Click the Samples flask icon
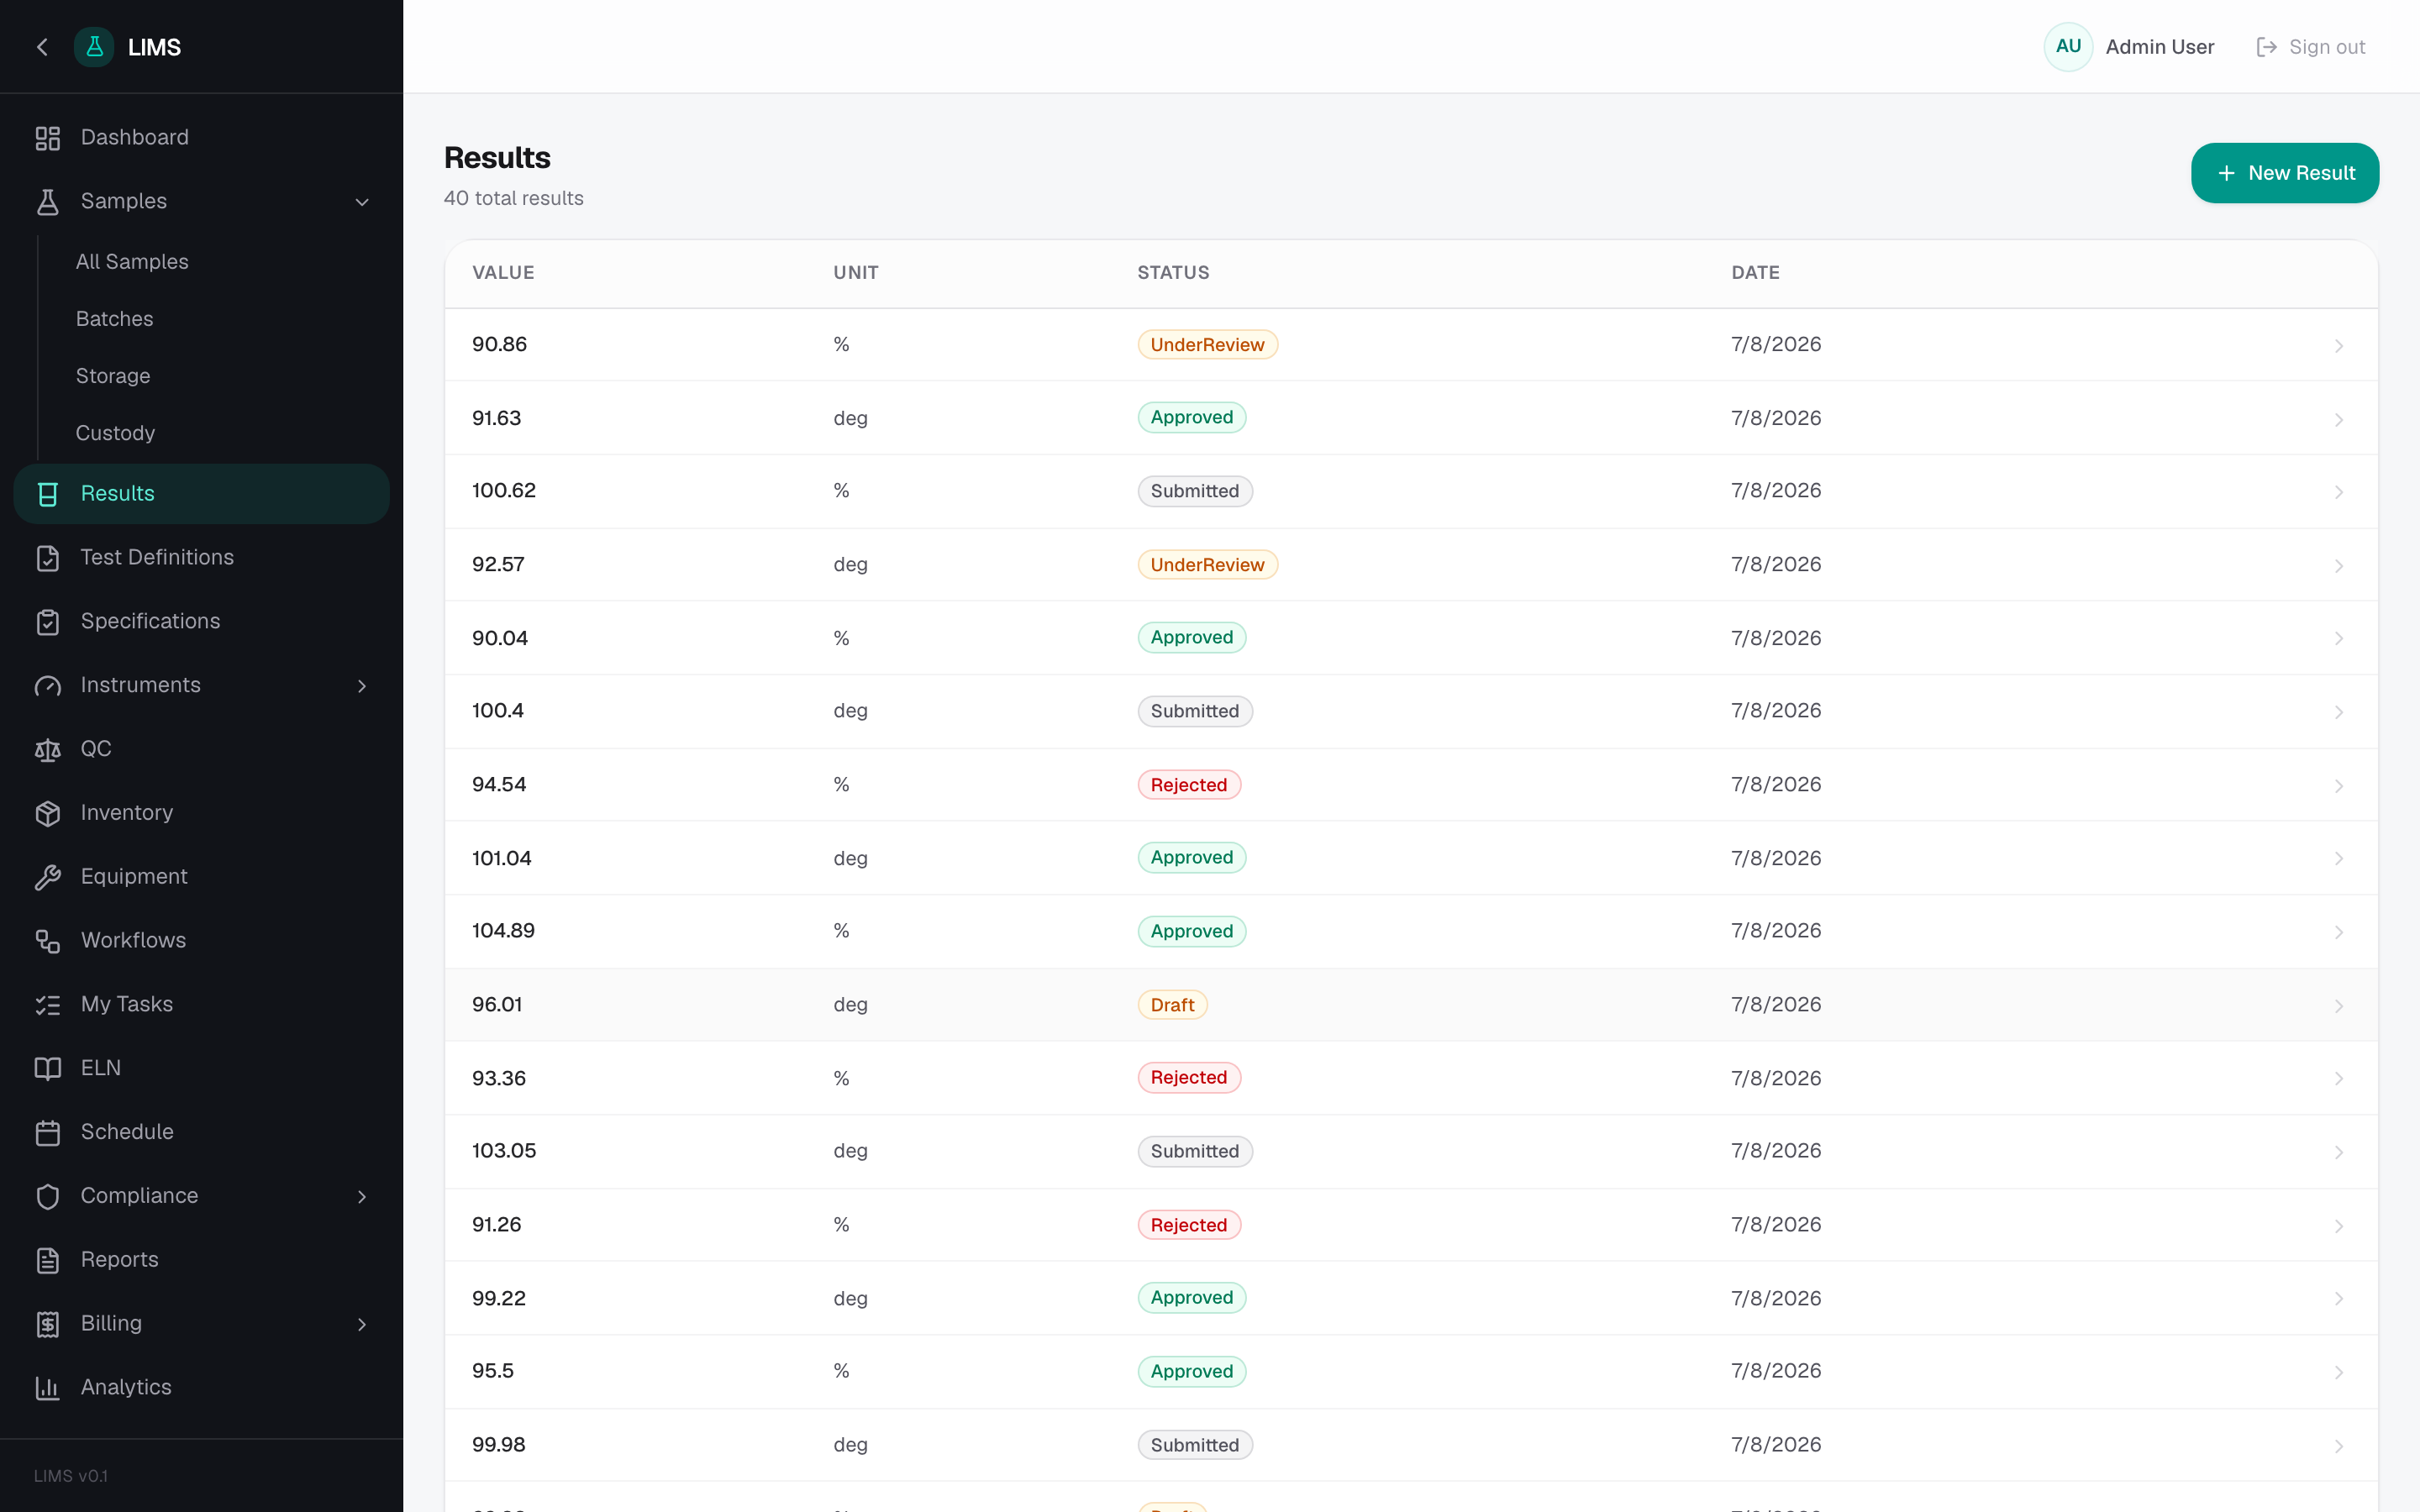Image resolution: width=2420 pixels, height=1512 pixels. point(48,202)
